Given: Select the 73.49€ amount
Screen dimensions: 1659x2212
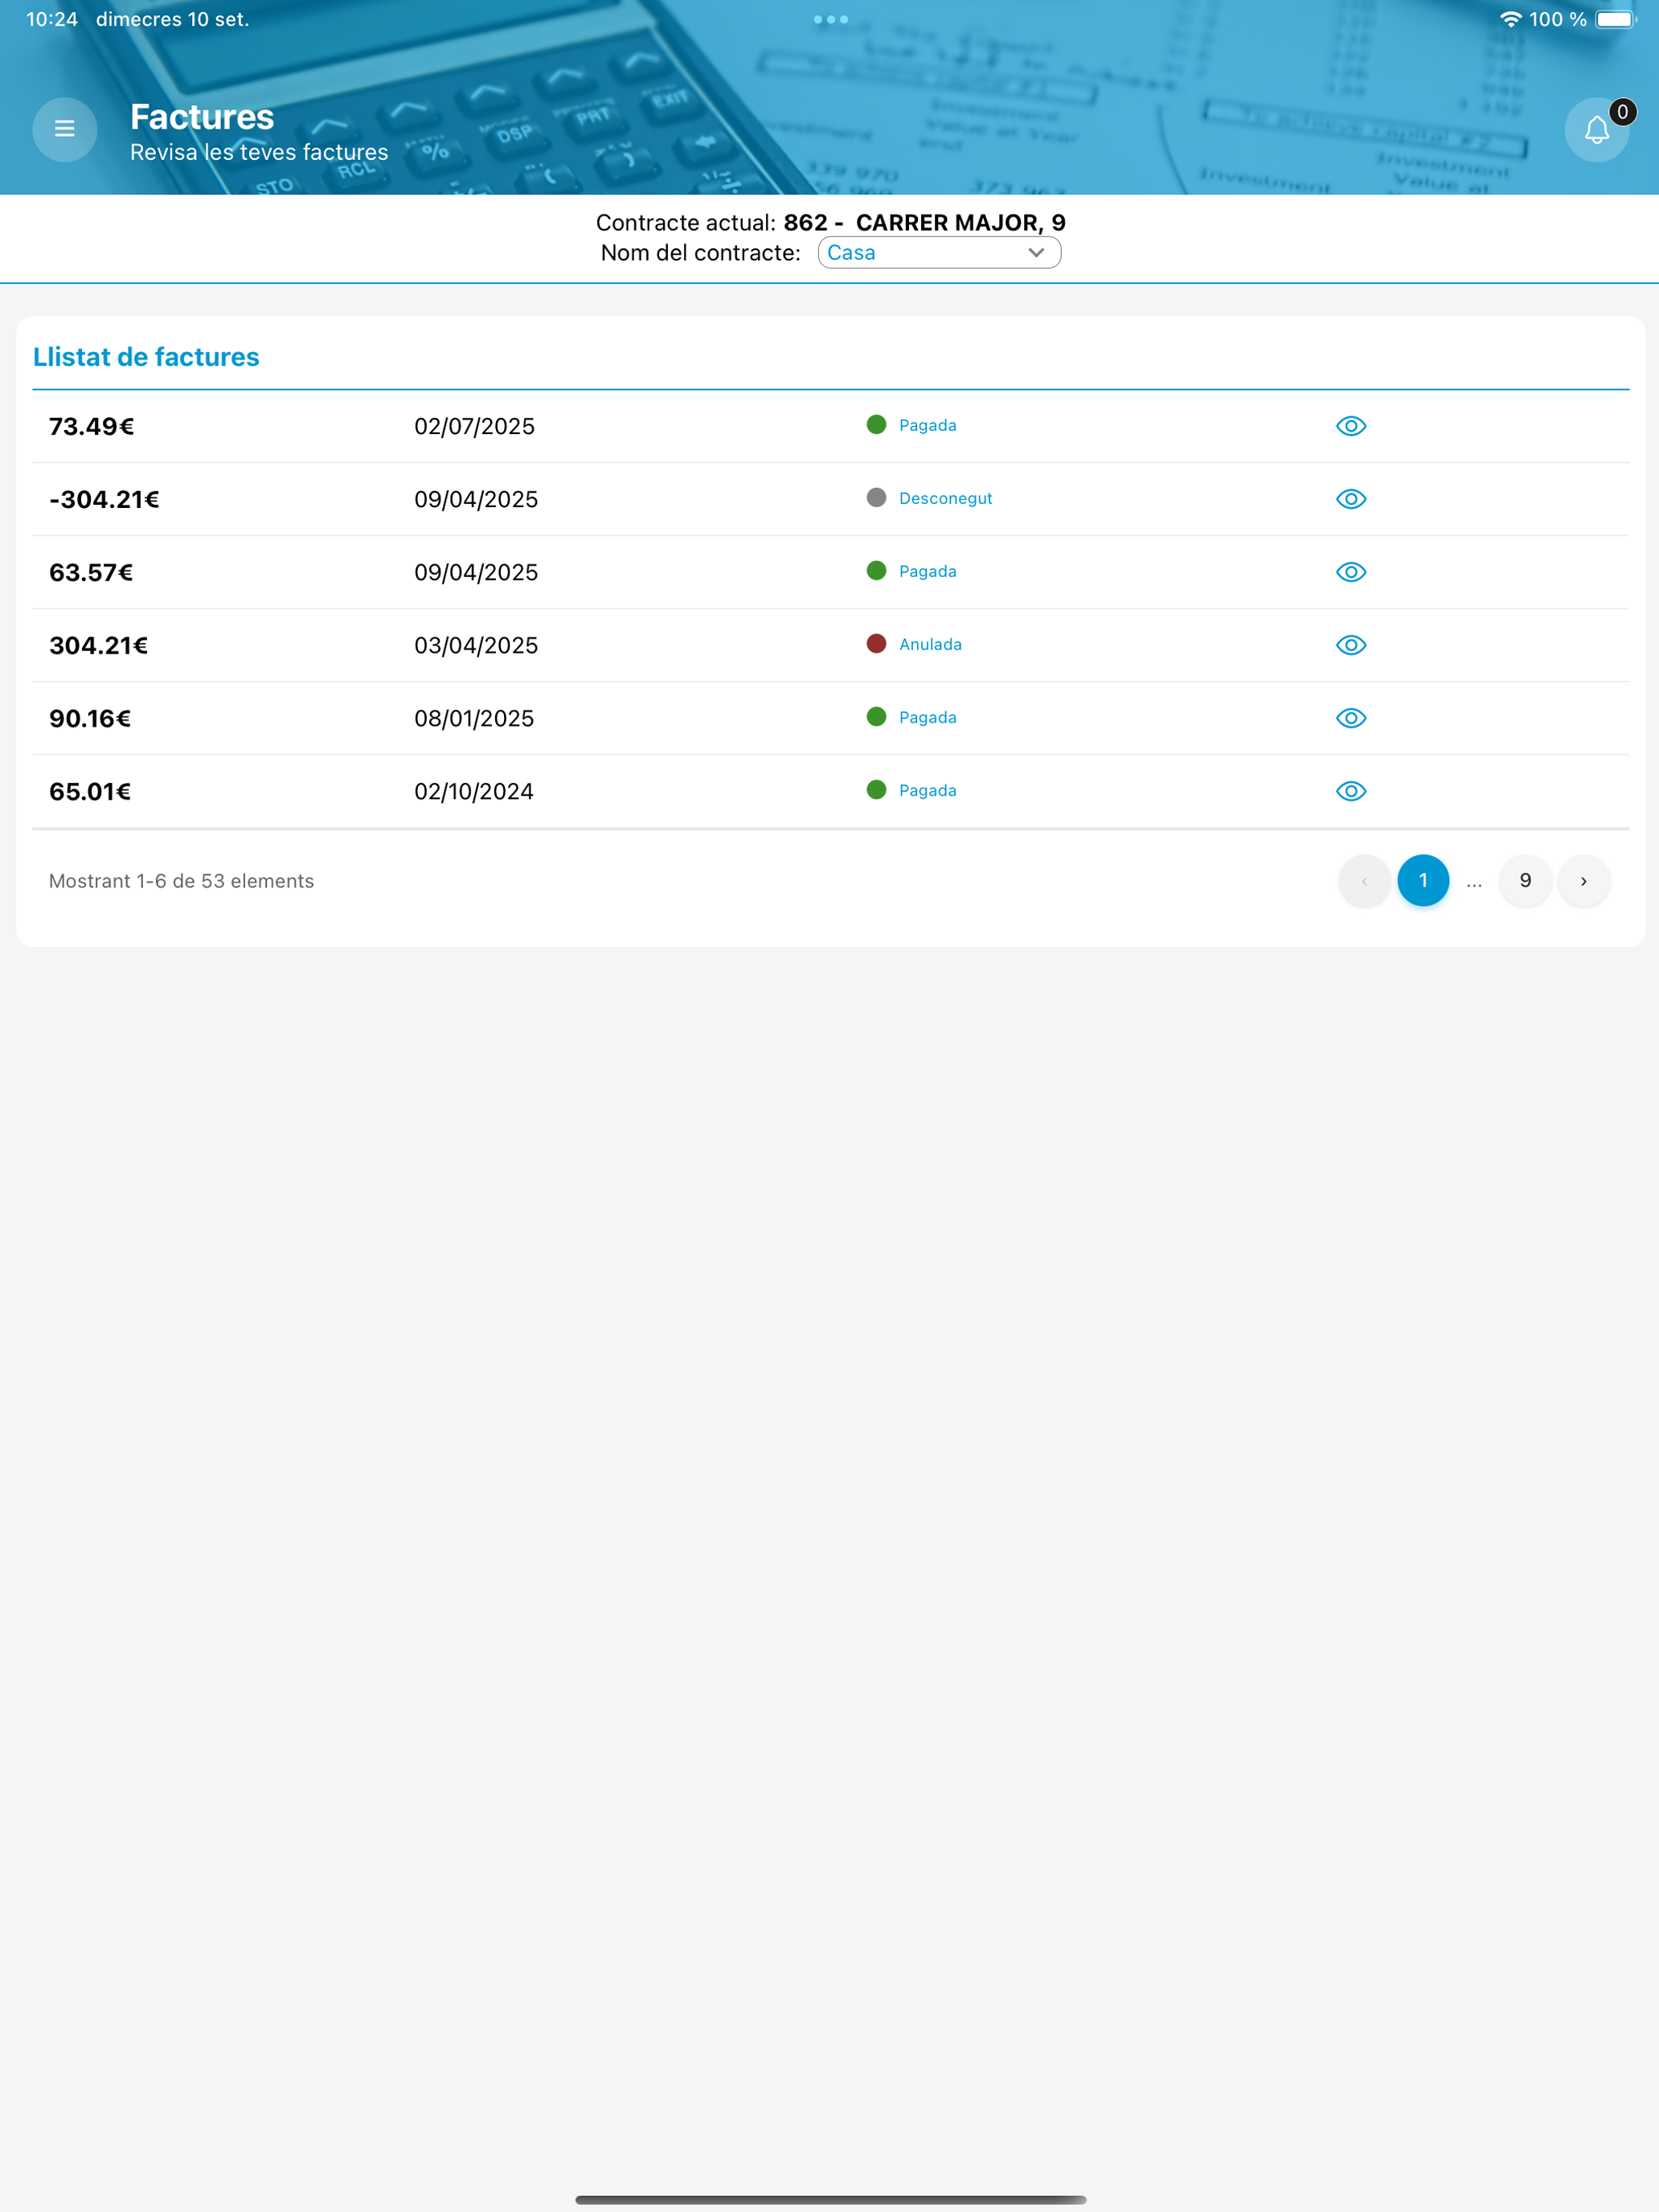Looking at the screenshot, I should pyautogui.click(x=91, y=427).
